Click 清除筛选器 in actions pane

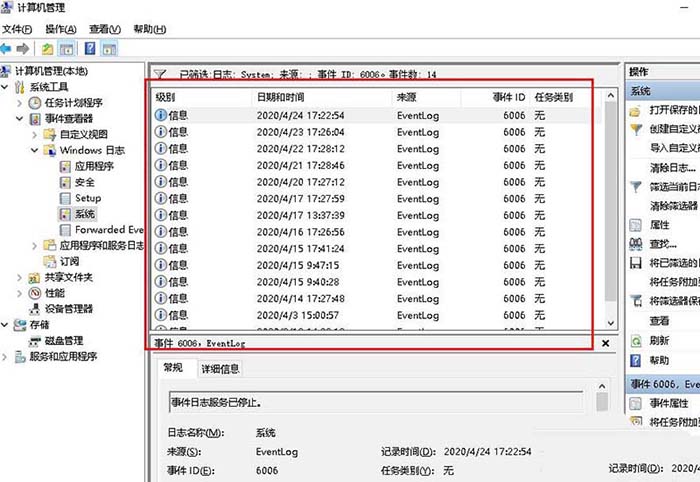[x=673, y=206]
